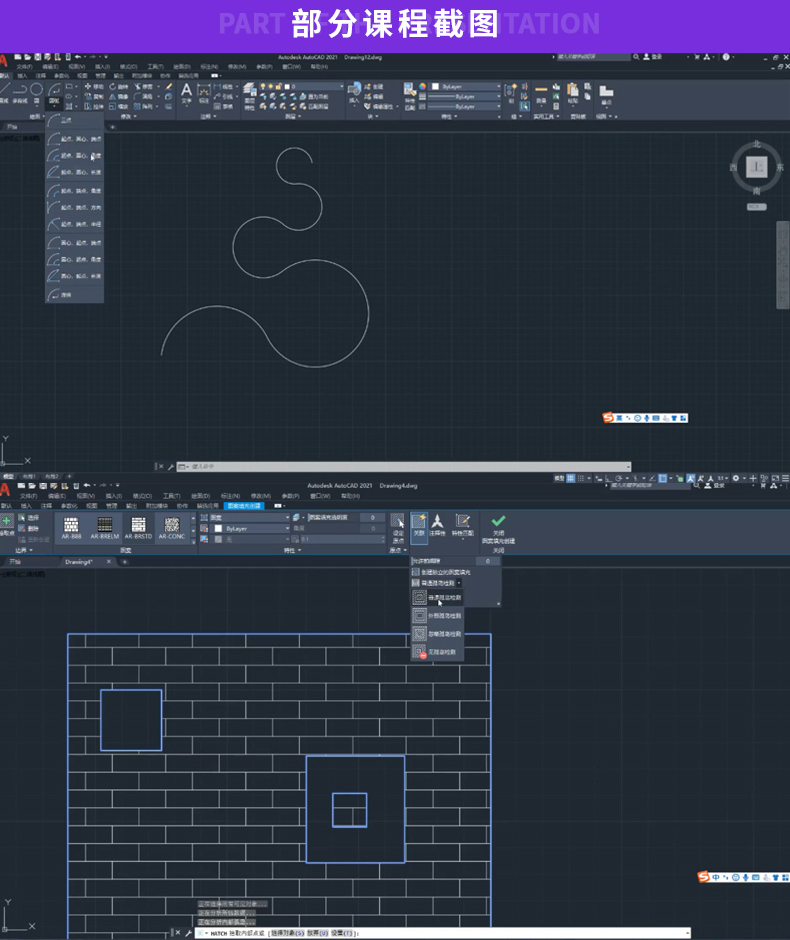The width and height of the screenshot is (790, 940).
Task: Toggle create separate hatches (创建独立的图案填充)
Action: (x=442, y=572)
